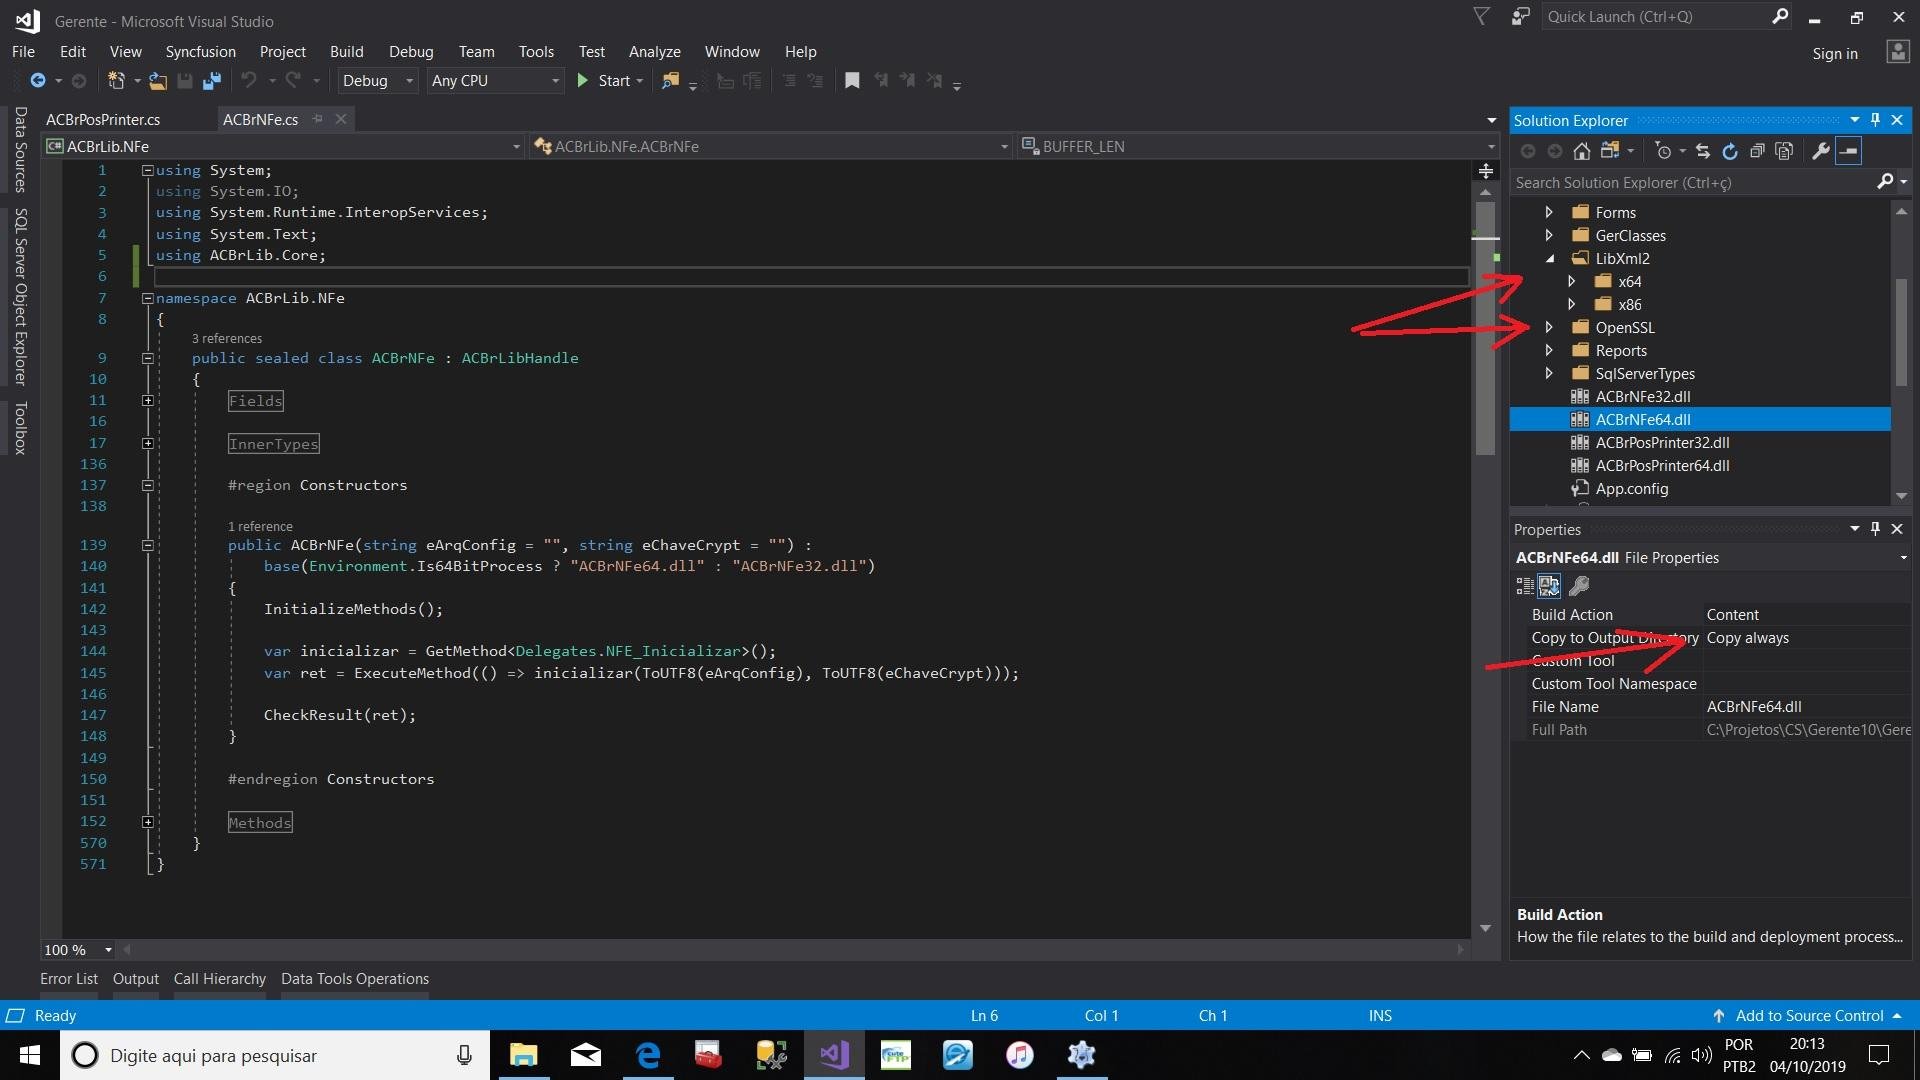The width and height of the screenshot is (1920, 1080).
Task: Open the ACBrLib.NFe project navigation dropdown
Action: tap(283, 147)
